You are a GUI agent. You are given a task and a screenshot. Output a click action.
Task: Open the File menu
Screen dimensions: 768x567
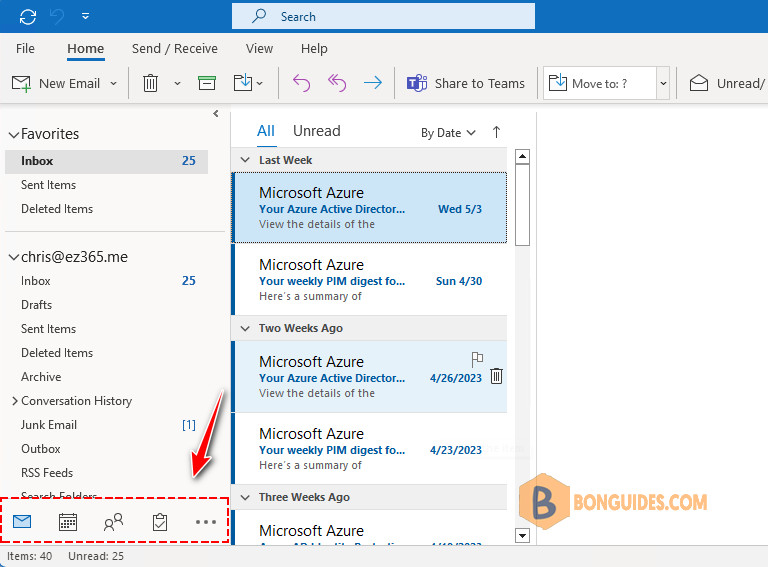pos(25,48)
